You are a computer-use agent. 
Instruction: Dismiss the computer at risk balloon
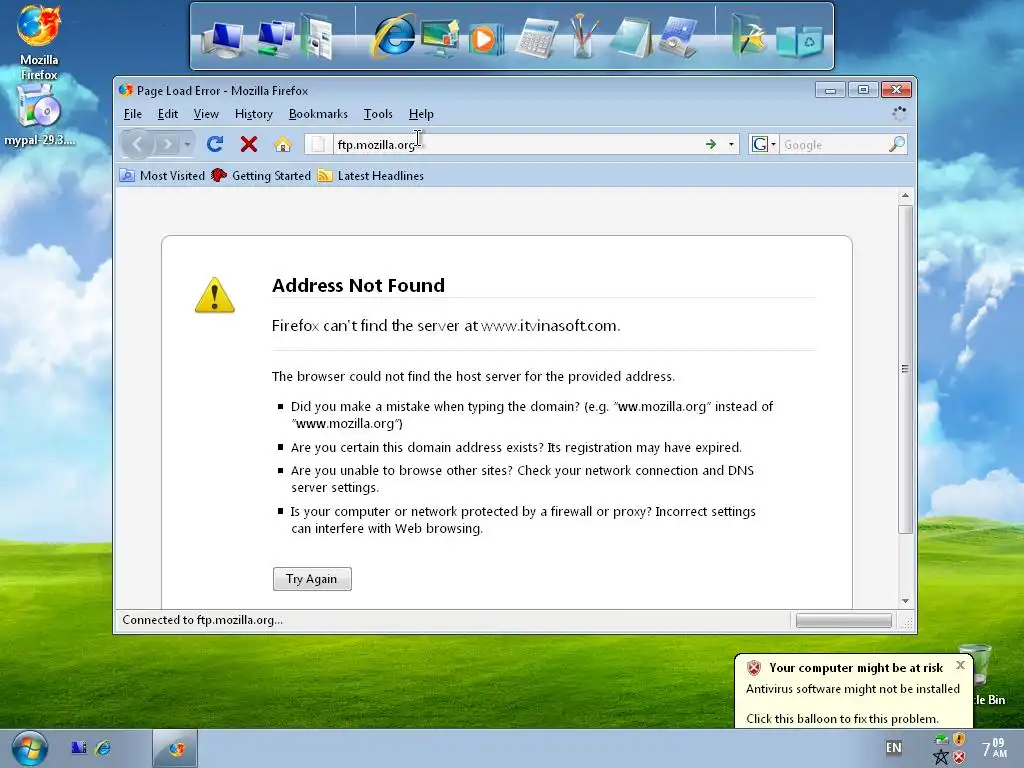pos(960,665)
